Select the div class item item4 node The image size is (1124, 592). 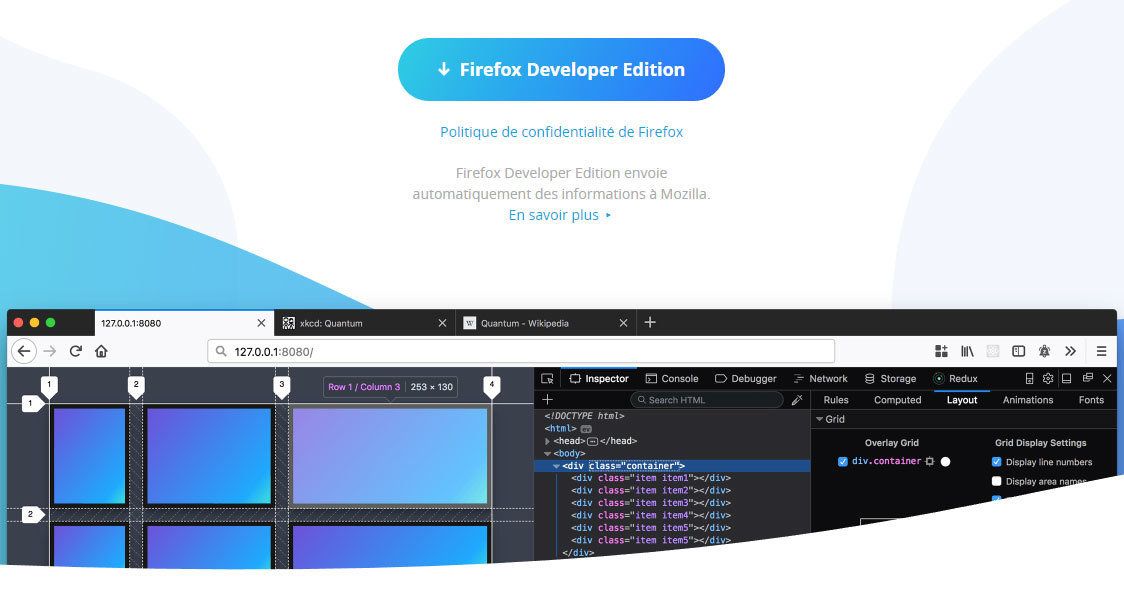651,515
